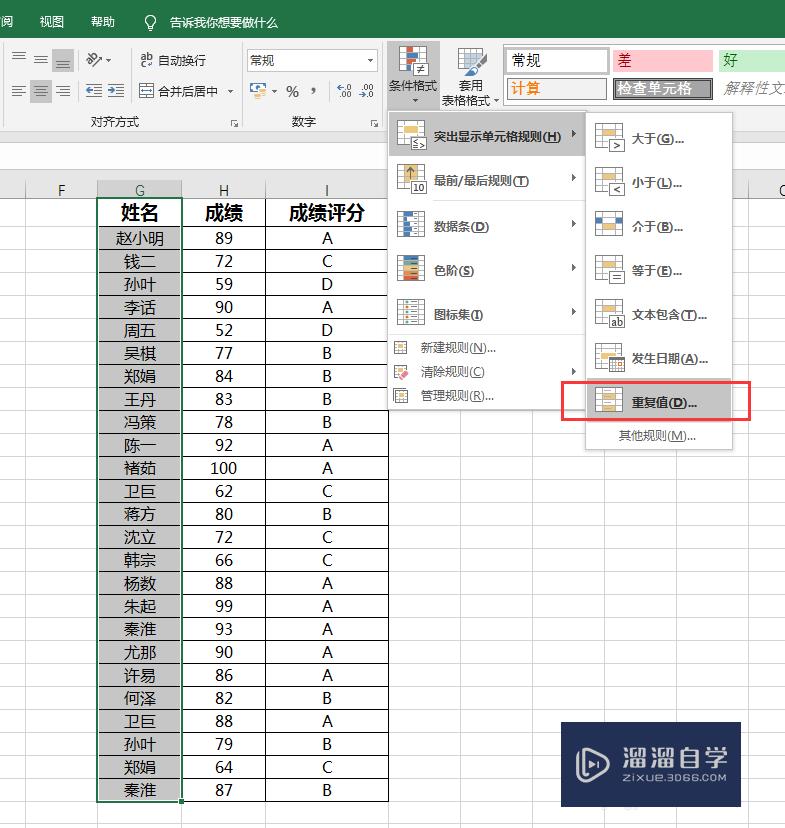Select column H header
This screenshot has height=828, width=785.
[224, 189]
